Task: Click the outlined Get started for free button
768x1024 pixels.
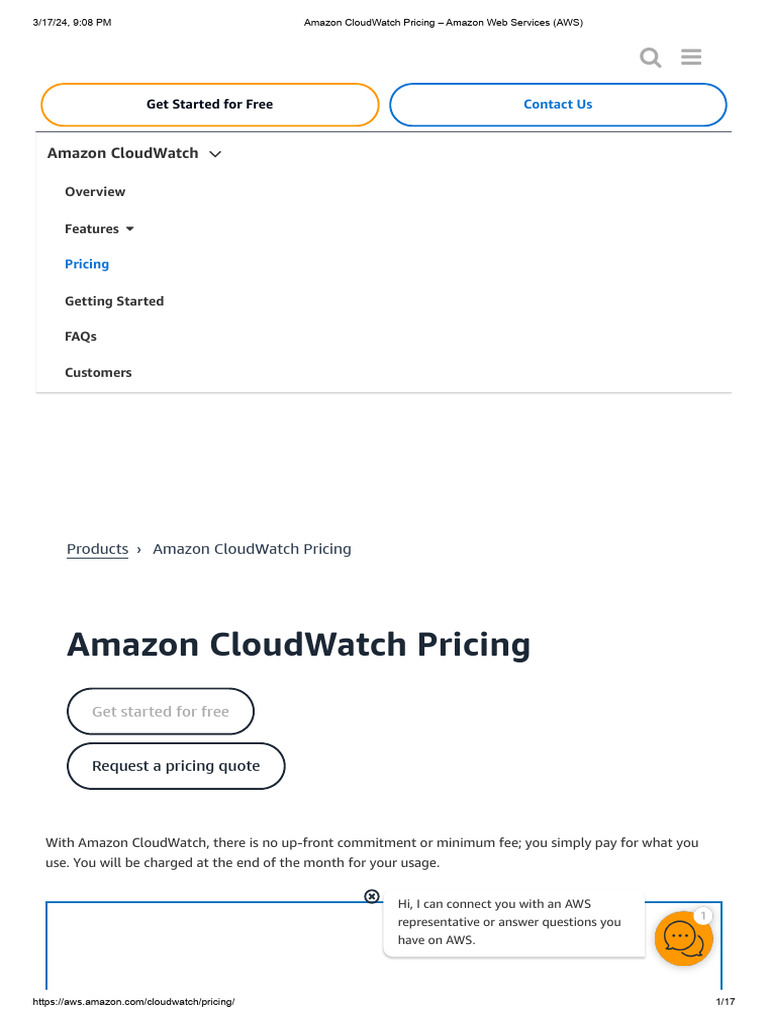Action: coord(160,712)
